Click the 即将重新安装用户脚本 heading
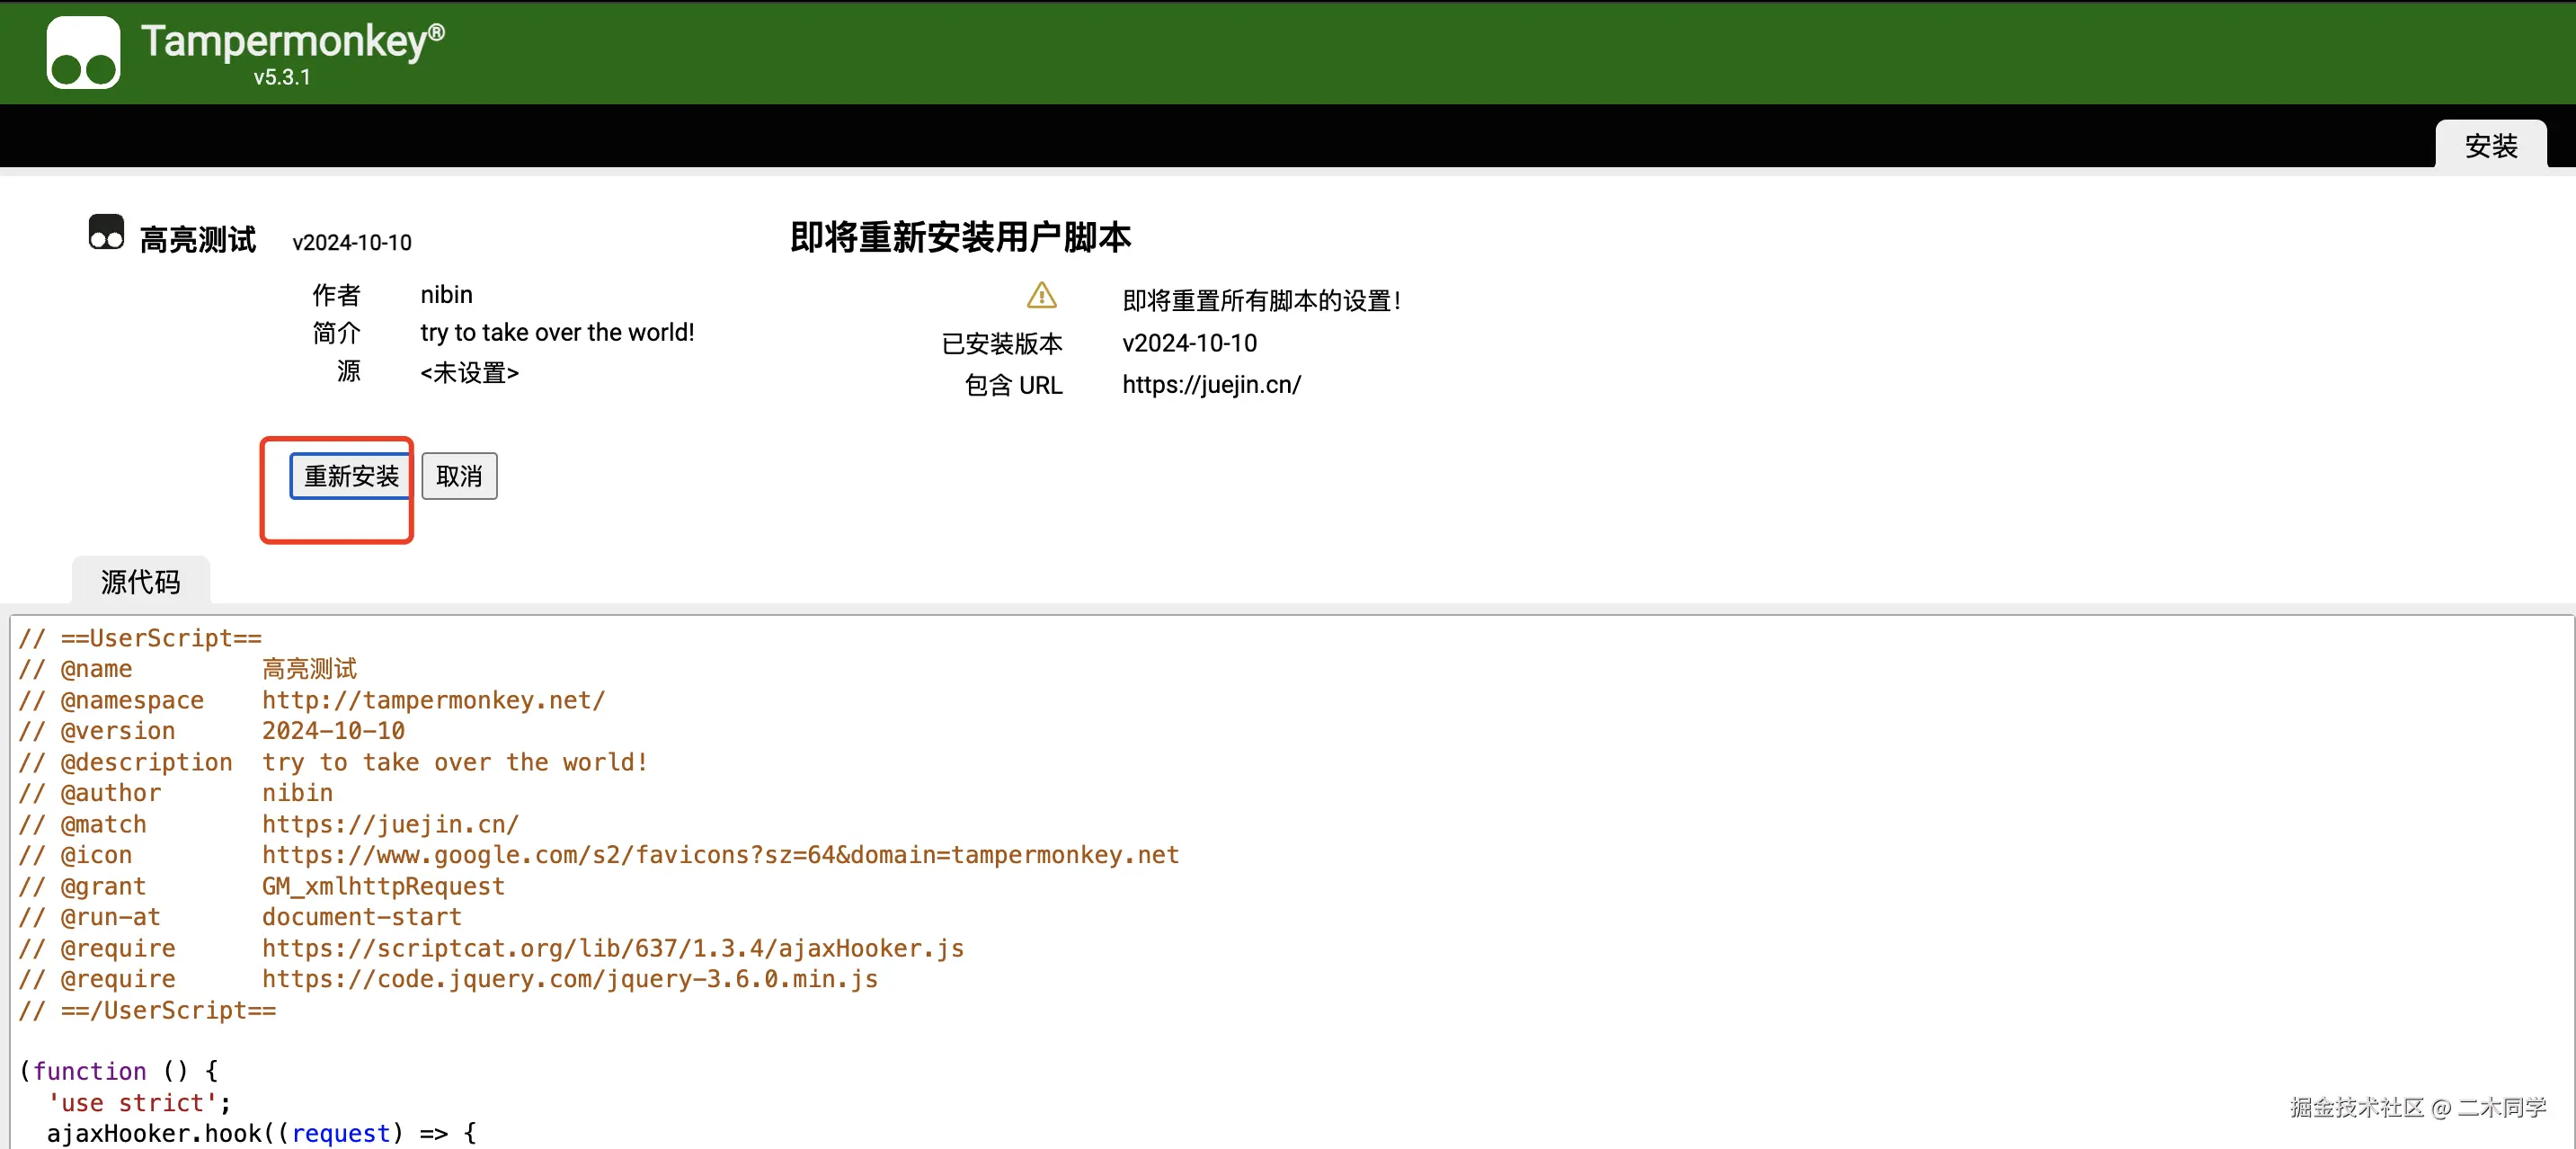The image size is (2576, 1149). (960, 237)
